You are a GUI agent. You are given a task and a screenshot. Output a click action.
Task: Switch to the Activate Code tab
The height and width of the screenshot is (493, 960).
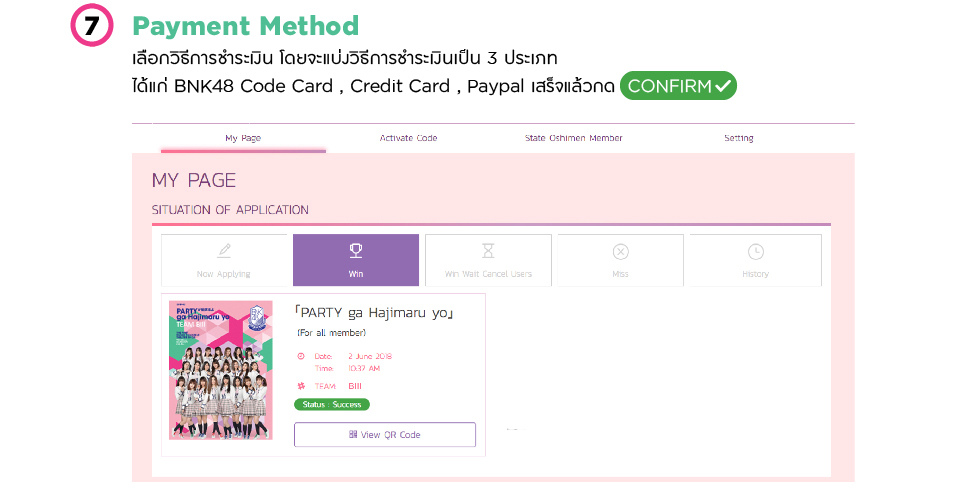(x=408, y=138)
